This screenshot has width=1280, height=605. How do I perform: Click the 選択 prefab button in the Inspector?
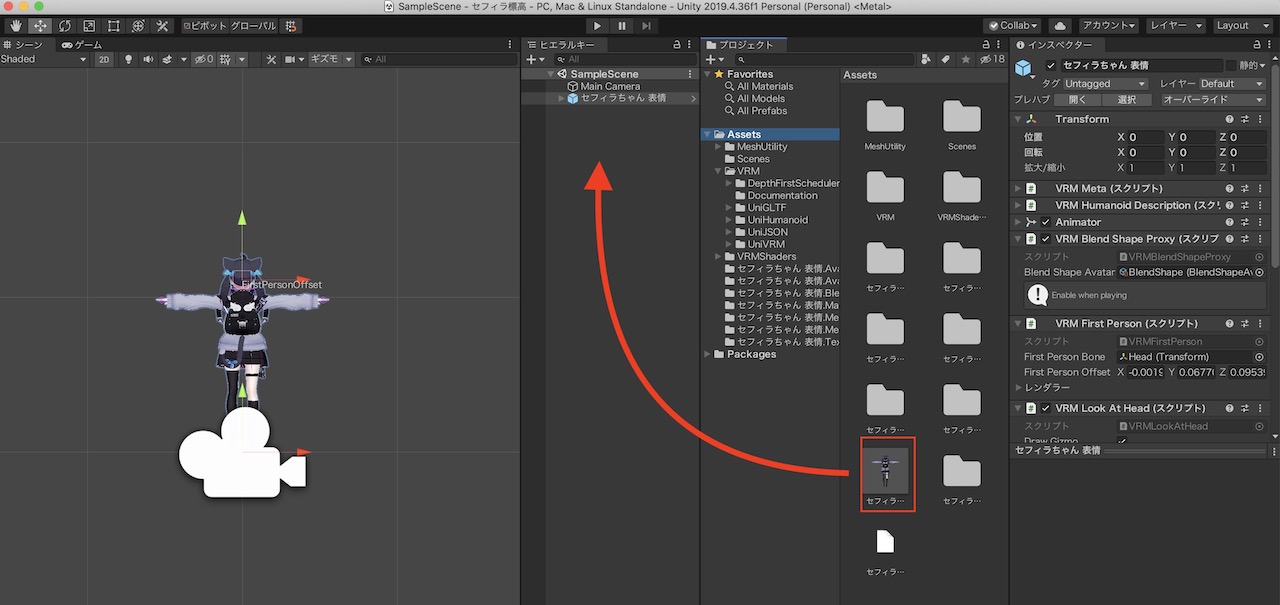click(x=1128, y=99)
